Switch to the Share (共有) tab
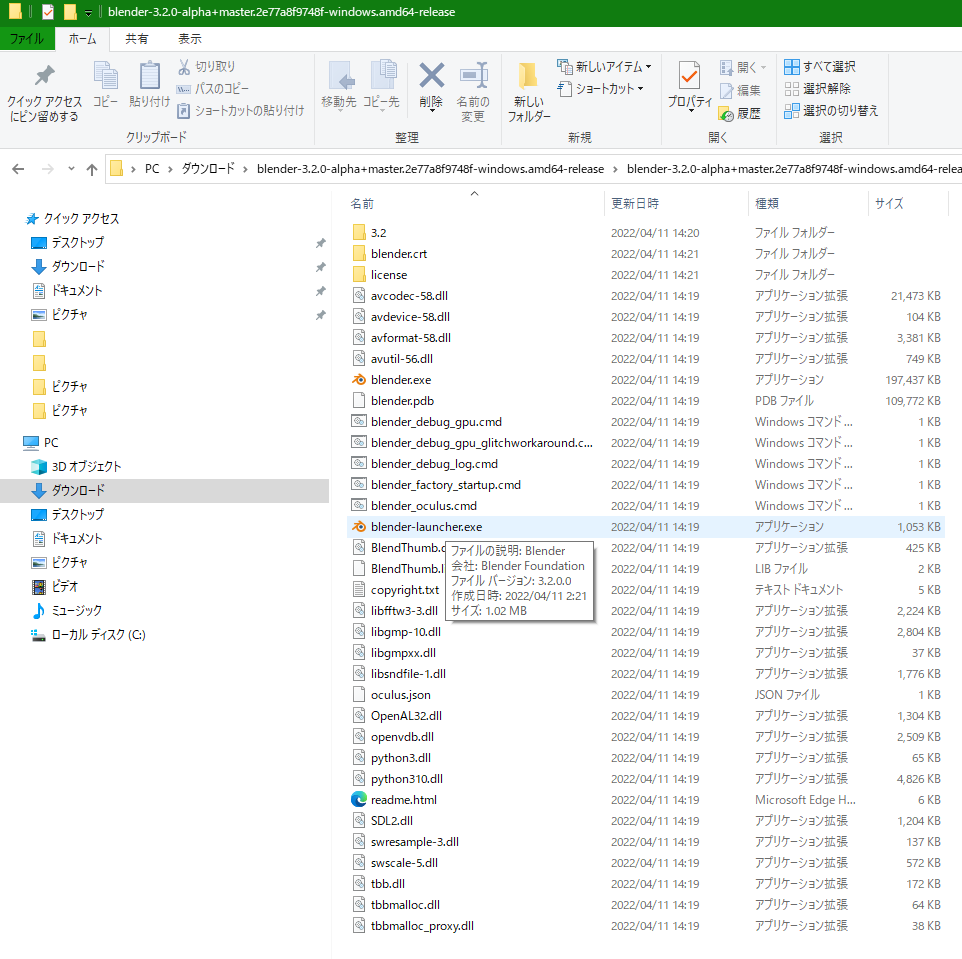The width and height of the screenshot is (962, 959). pyautogui.click(x=136, y=39)
